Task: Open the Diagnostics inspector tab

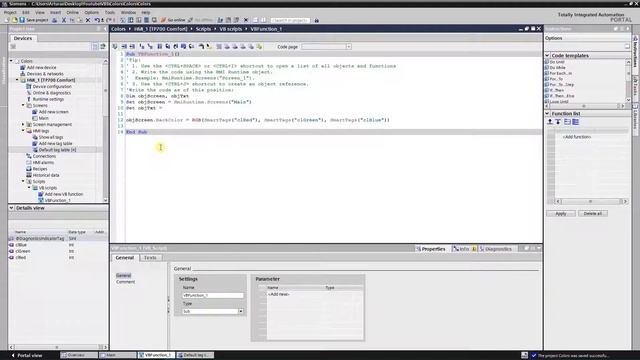Action: (x=495, y=249)
